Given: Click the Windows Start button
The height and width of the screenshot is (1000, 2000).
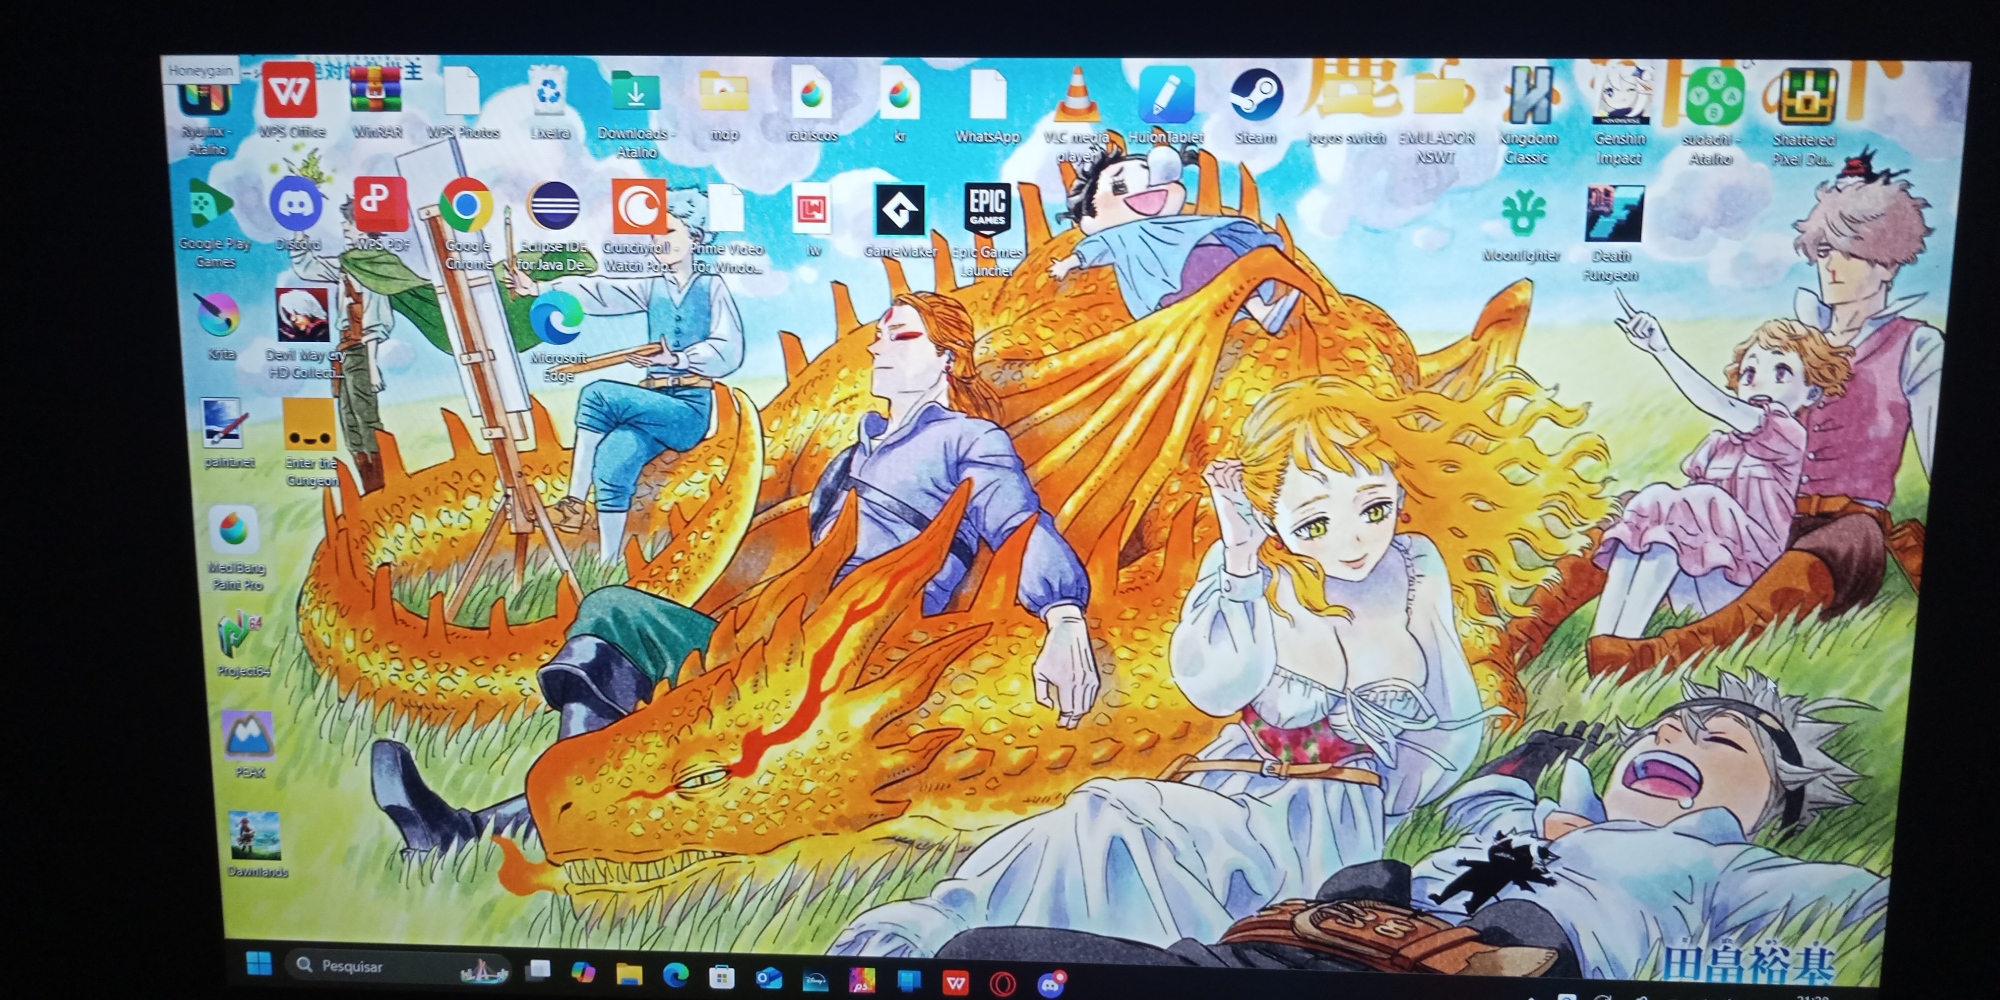Looking at the screenshot, I should point(258,964).
